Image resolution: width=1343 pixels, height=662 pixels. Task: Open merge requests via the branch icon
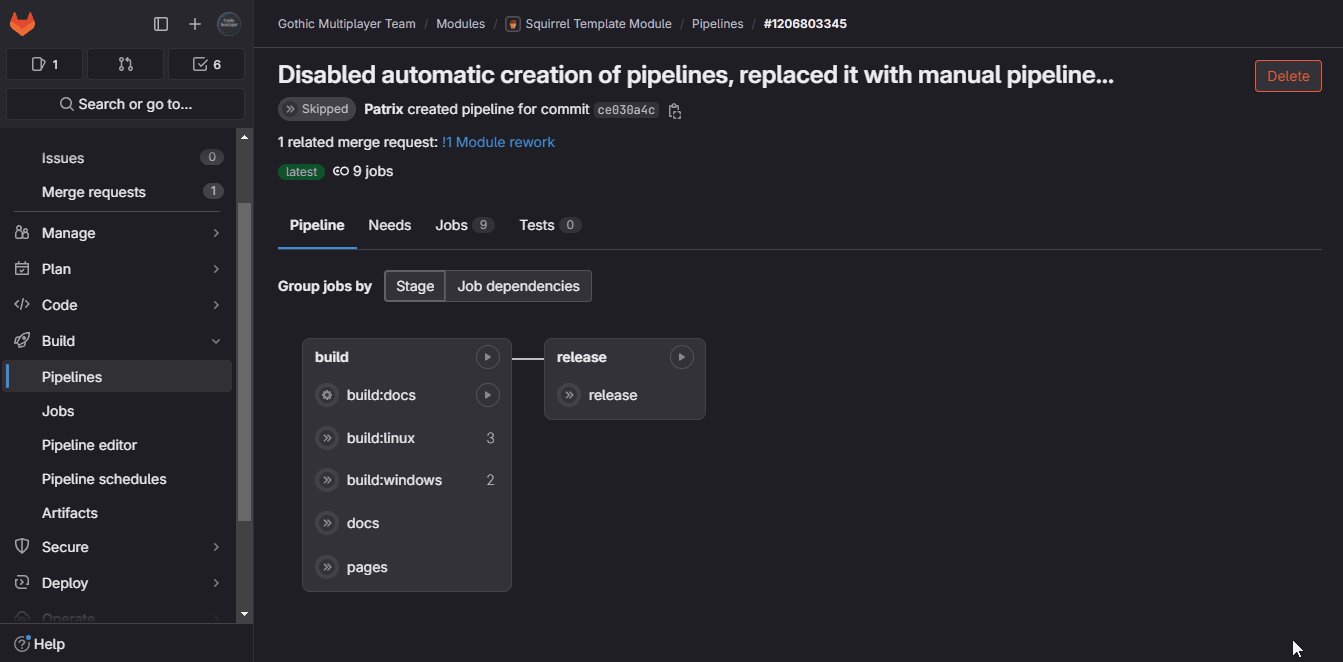(125, 63)
